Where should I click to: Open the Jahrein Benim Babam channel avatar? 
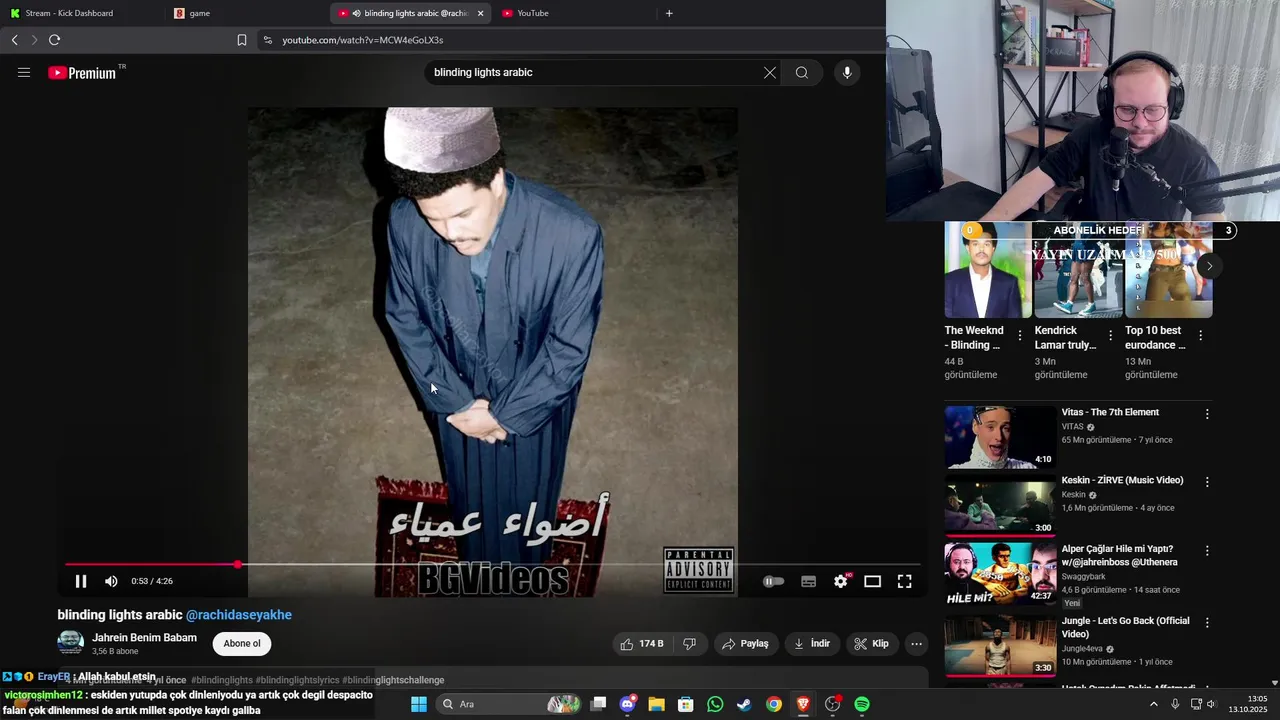click(x=70, y=643)
